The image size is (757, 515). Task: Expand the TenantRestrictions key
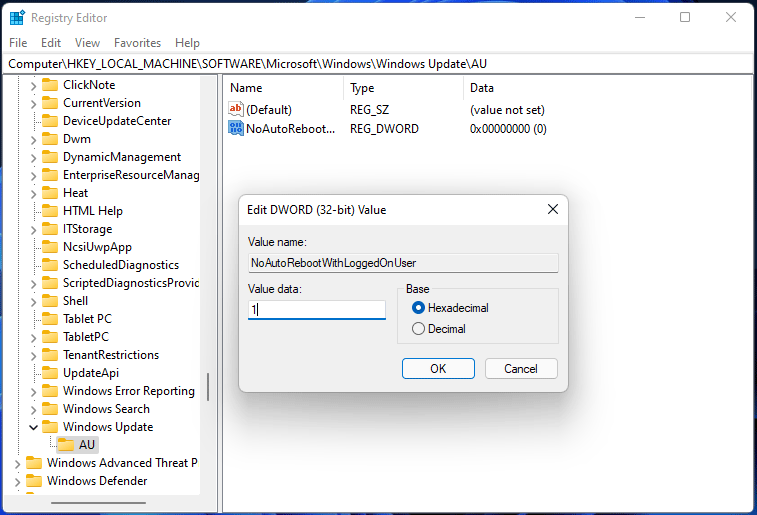tap(33, 356)
